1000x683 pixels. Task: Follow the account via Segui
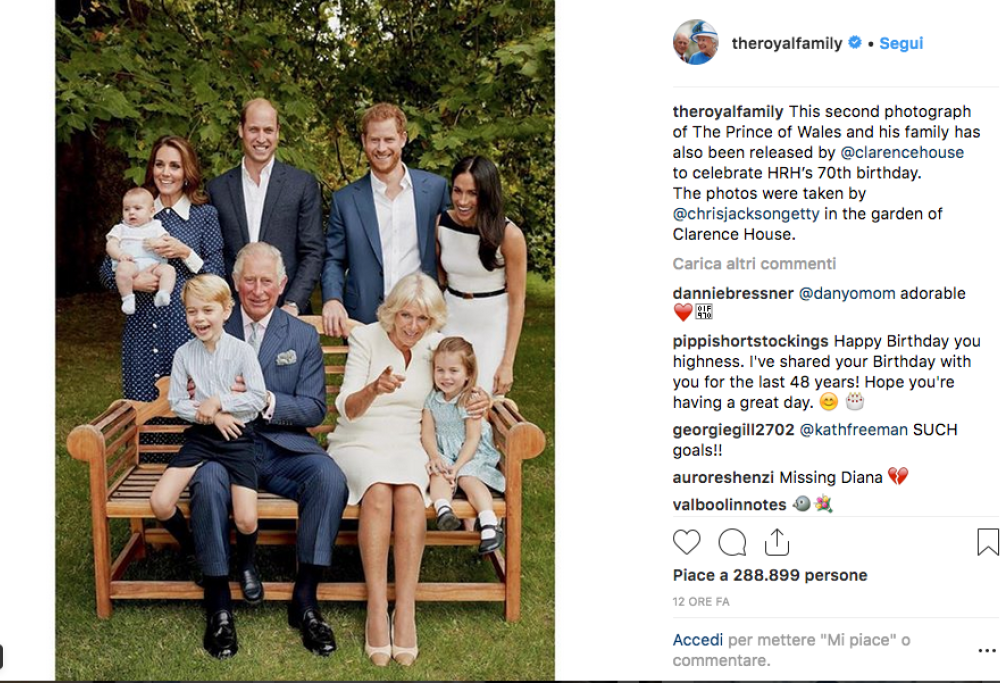pos(901,43)
